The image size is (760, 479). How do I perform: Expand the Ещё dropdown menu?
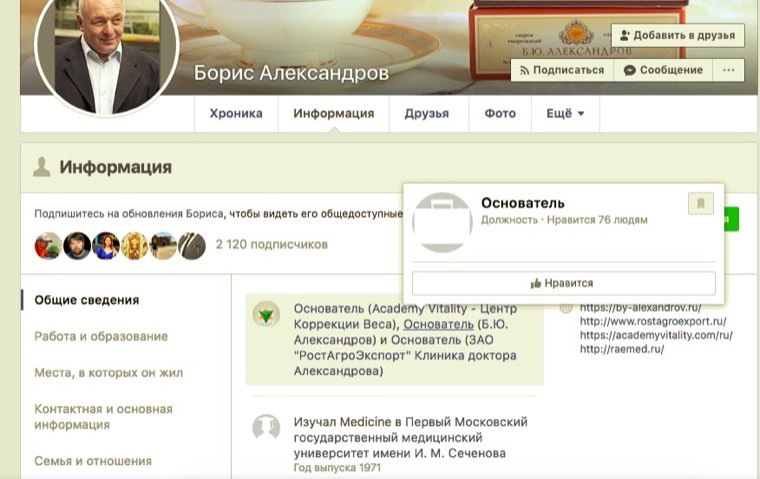565,113
